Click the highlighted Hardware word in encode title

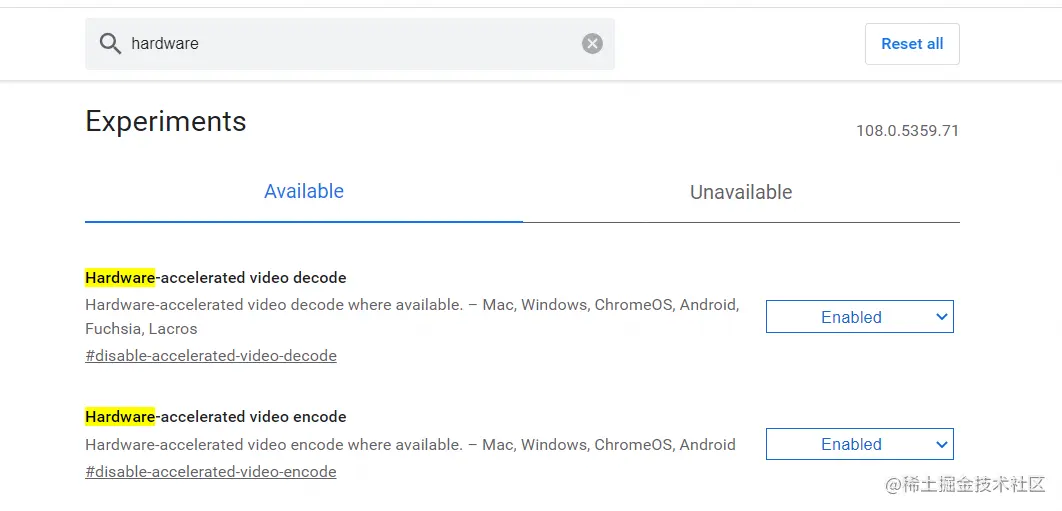pyautogui.click(x=120, y=417)
